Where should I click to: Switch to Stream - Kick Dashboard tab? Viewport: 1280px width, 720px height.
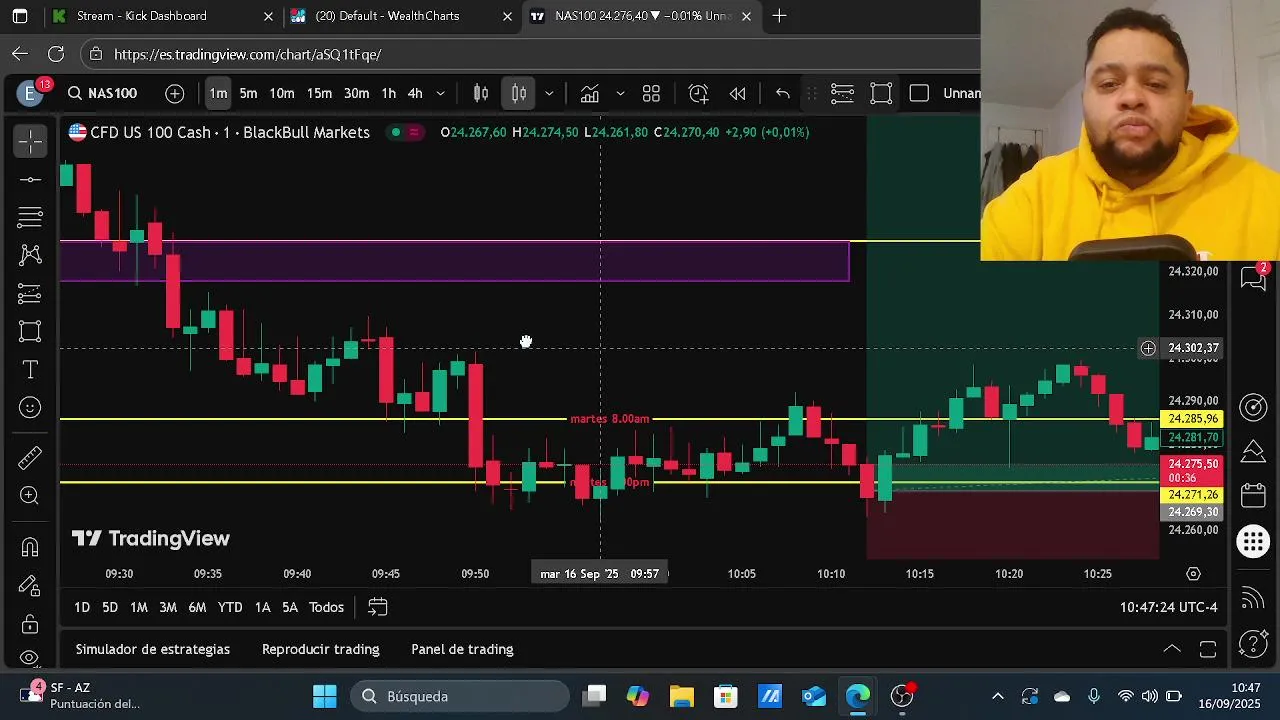[163, 16]
